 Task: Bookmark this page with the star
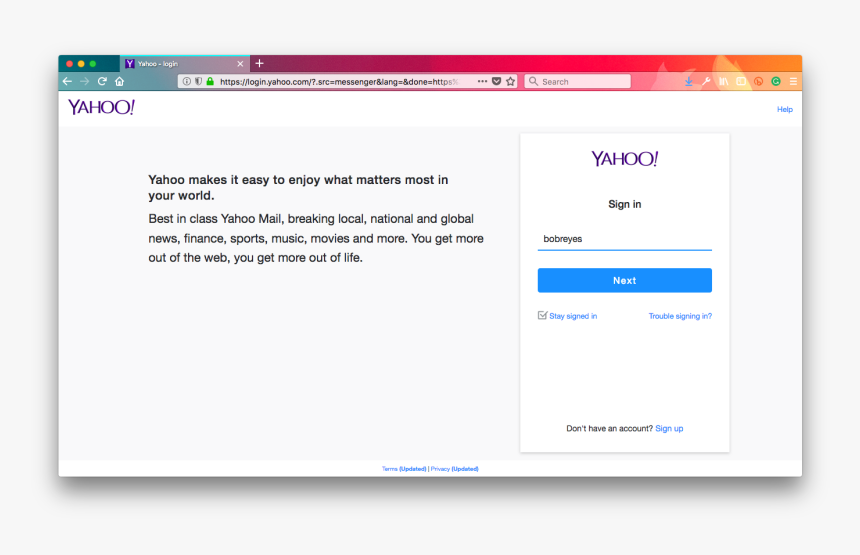point(511,81)
